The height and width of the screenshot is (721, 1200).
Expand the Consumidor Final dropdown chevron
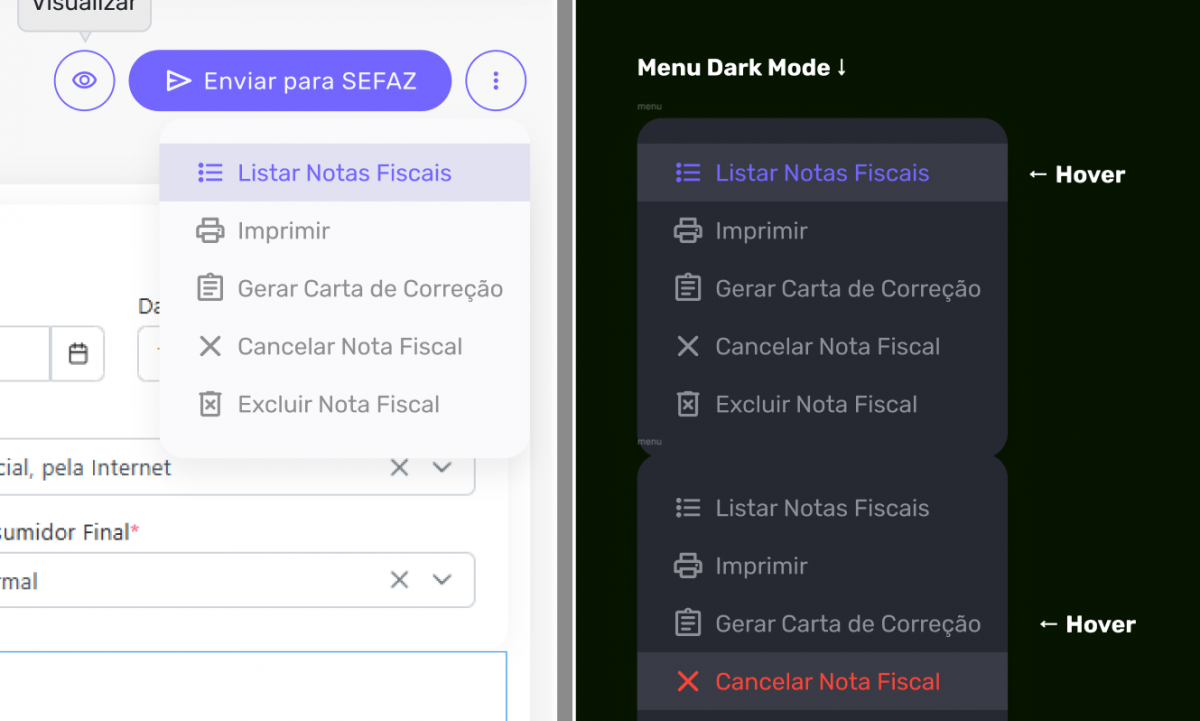pyautogui.click(x=442, y=580)
